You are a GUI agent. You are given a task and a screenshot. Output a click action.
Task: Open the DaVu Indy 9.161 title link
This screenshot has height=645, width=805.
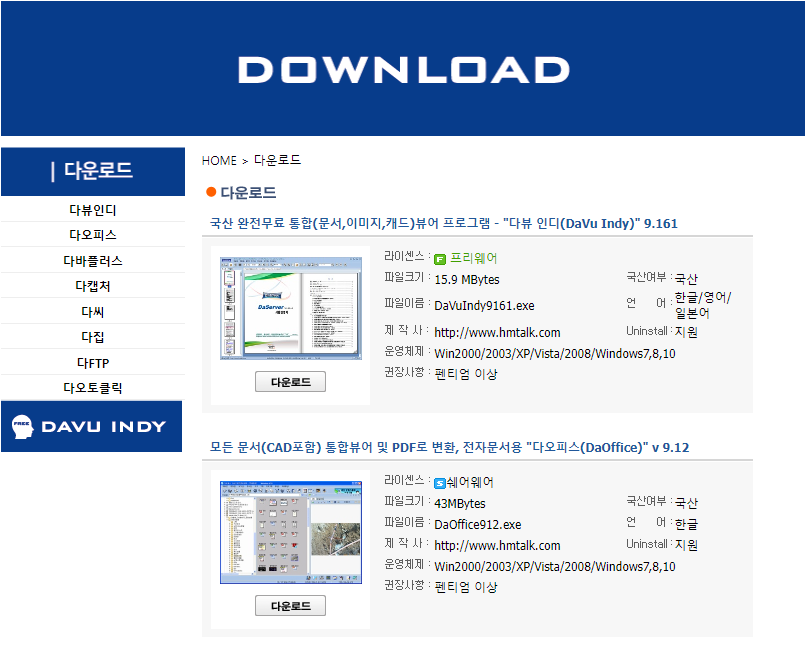coord(444,223)
